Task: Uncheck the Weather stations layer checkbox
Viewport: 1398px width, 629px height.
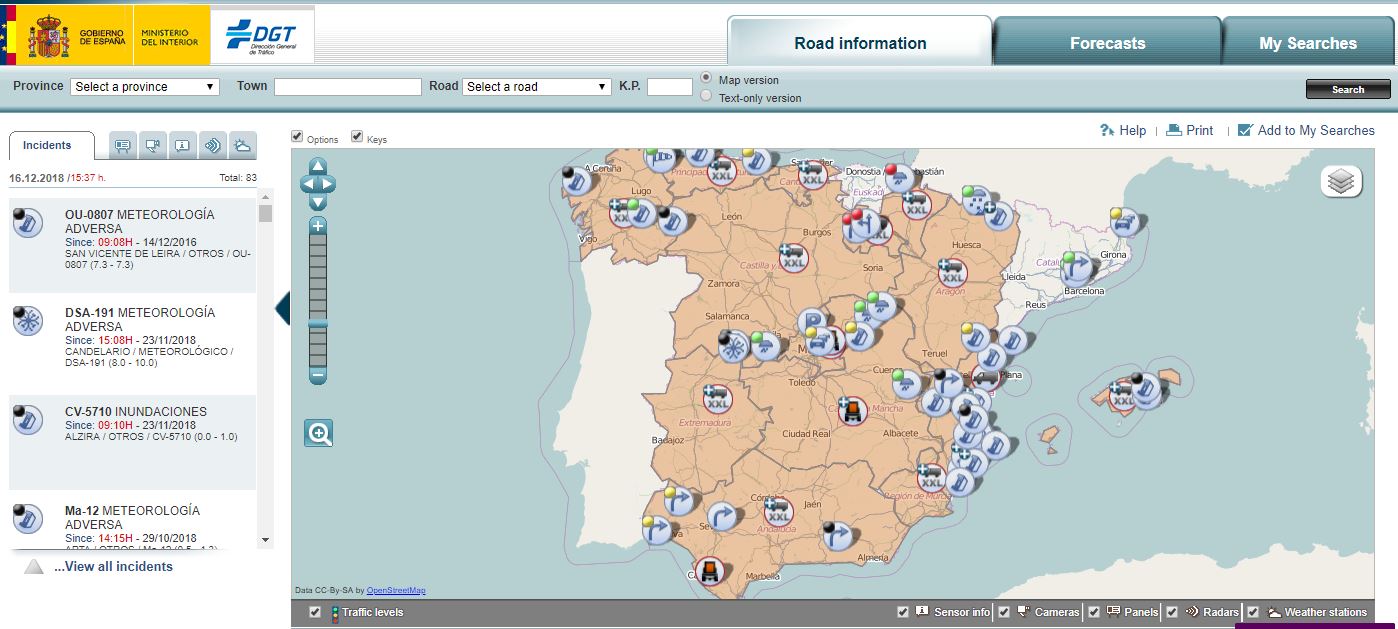Action: tap(1253, 612)
